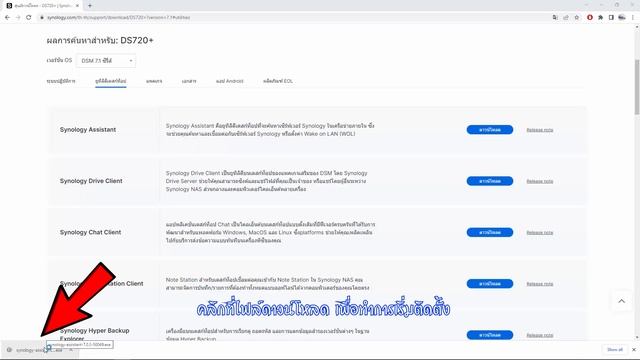Download Synology Drive Client

(490, 181)
